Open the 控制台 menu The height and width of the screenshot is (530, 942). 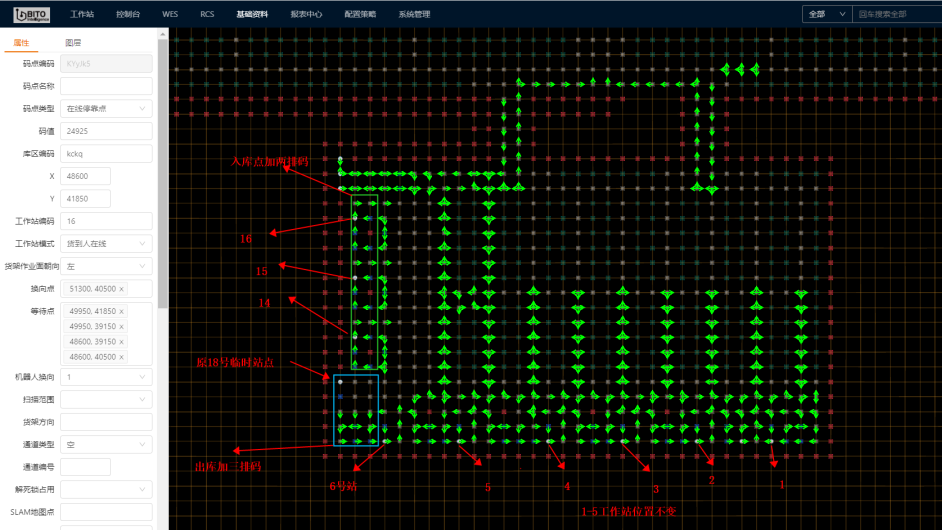128,14
